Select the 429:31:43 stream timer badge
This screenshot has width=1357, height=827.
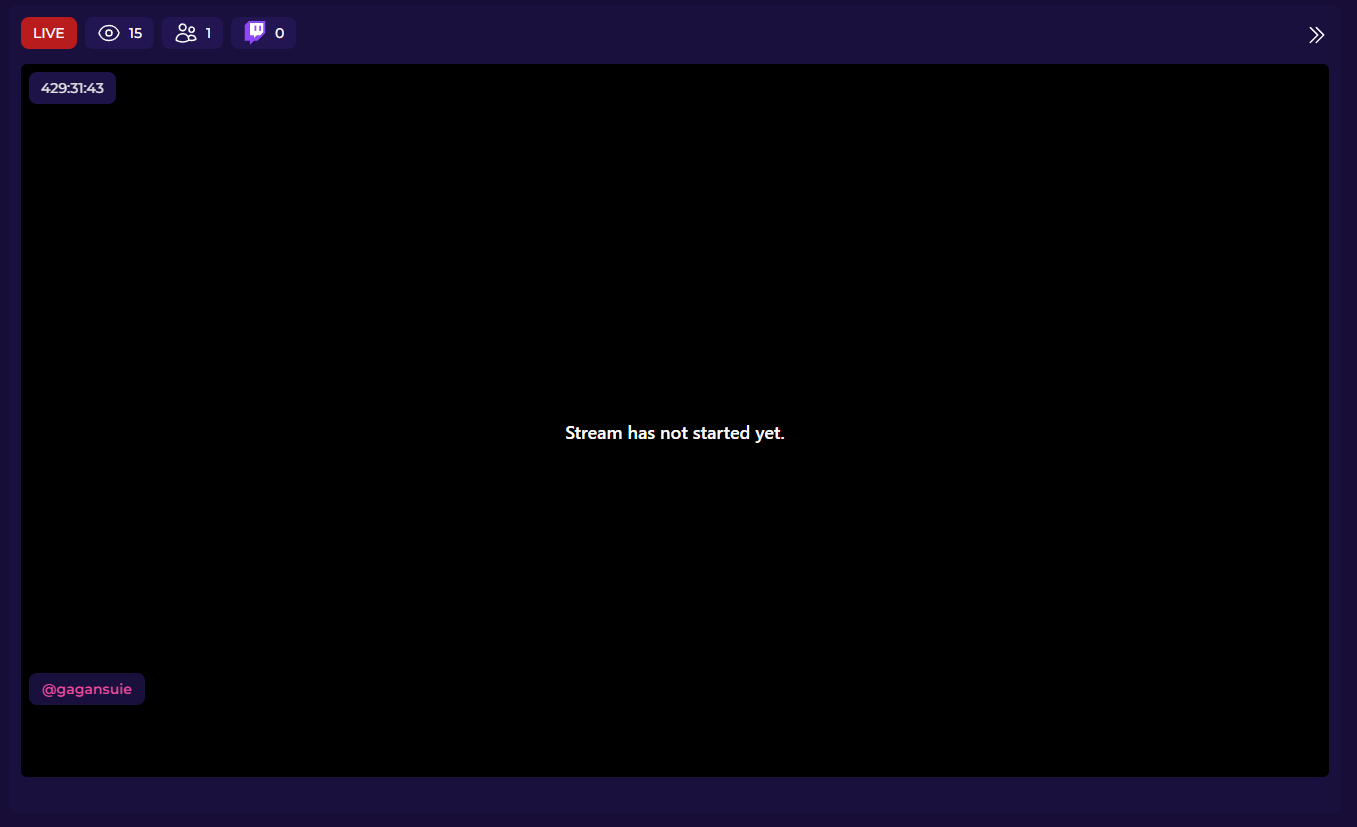click(x=71, y=88)
